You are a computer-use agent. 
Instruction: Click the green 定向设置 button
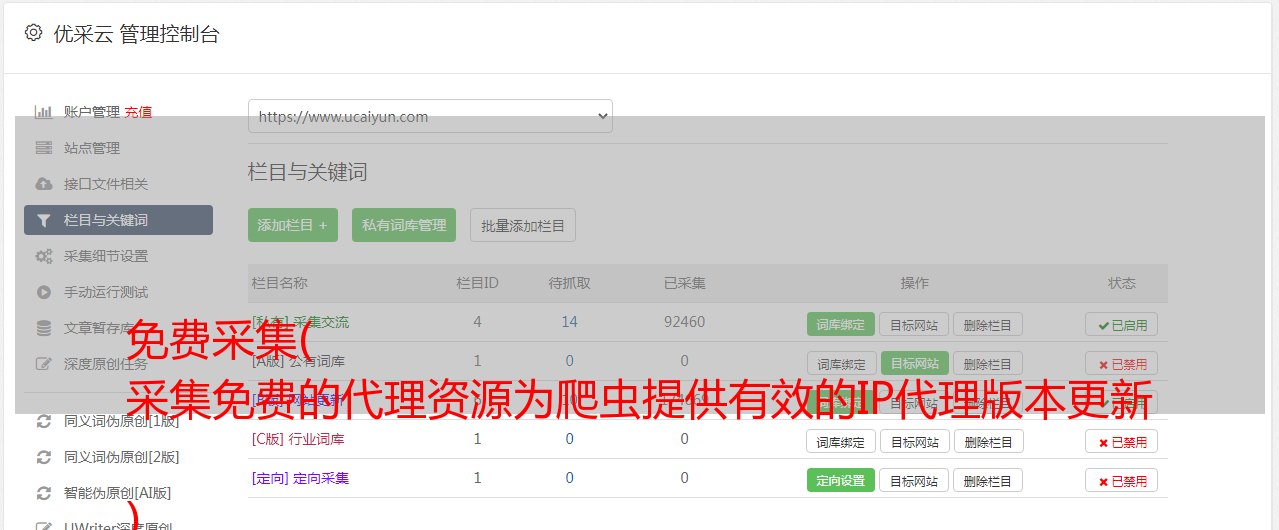(841, 480)
